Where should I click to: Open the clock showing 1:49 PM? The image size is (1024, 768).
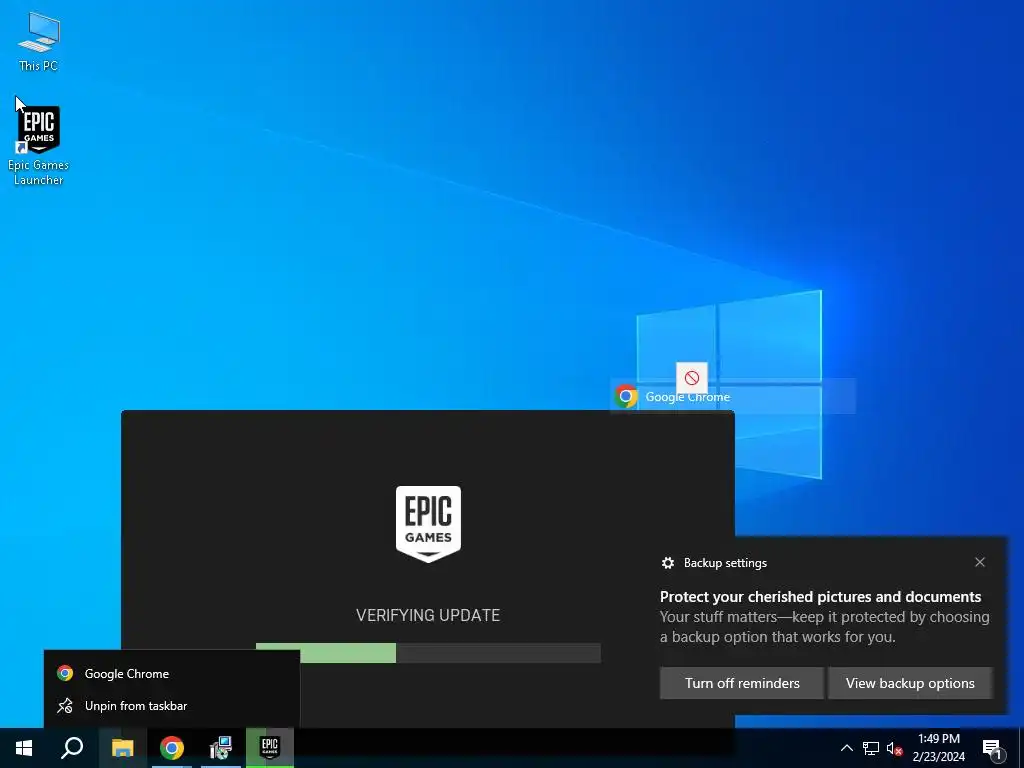pos(938,748)
